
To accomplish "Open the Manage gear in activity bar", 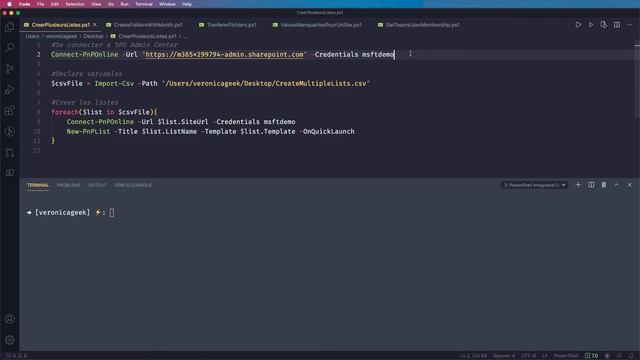I will pyautogui.click(x=9, y=340).
